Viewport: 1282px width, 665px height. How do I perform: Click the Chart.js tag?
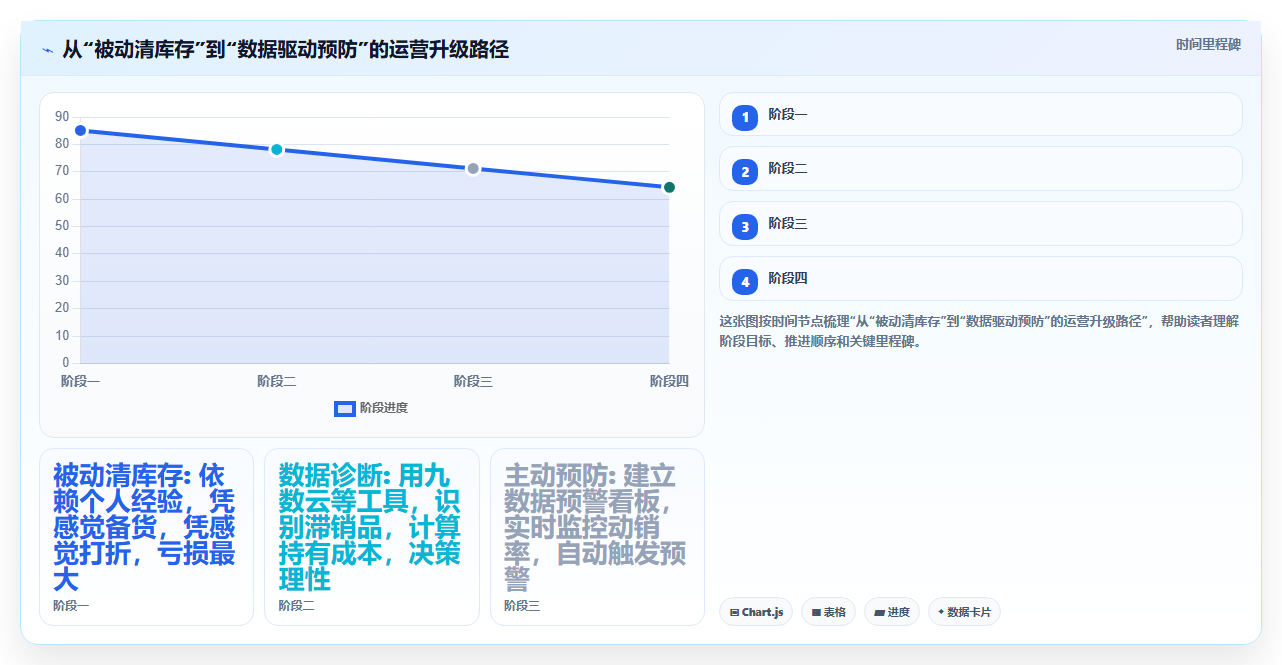[x=756, y=612]
